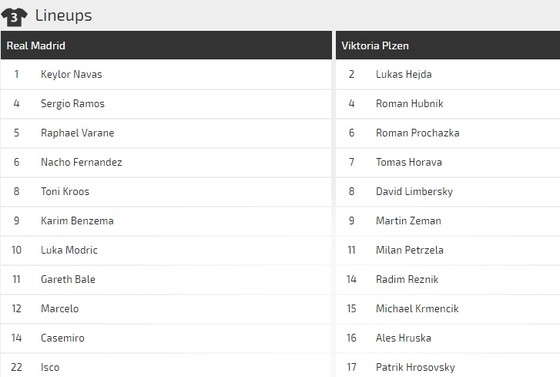Click Casemiro player name
The height and width of the screenshot is (377, 560).
[x=62, y=338]
